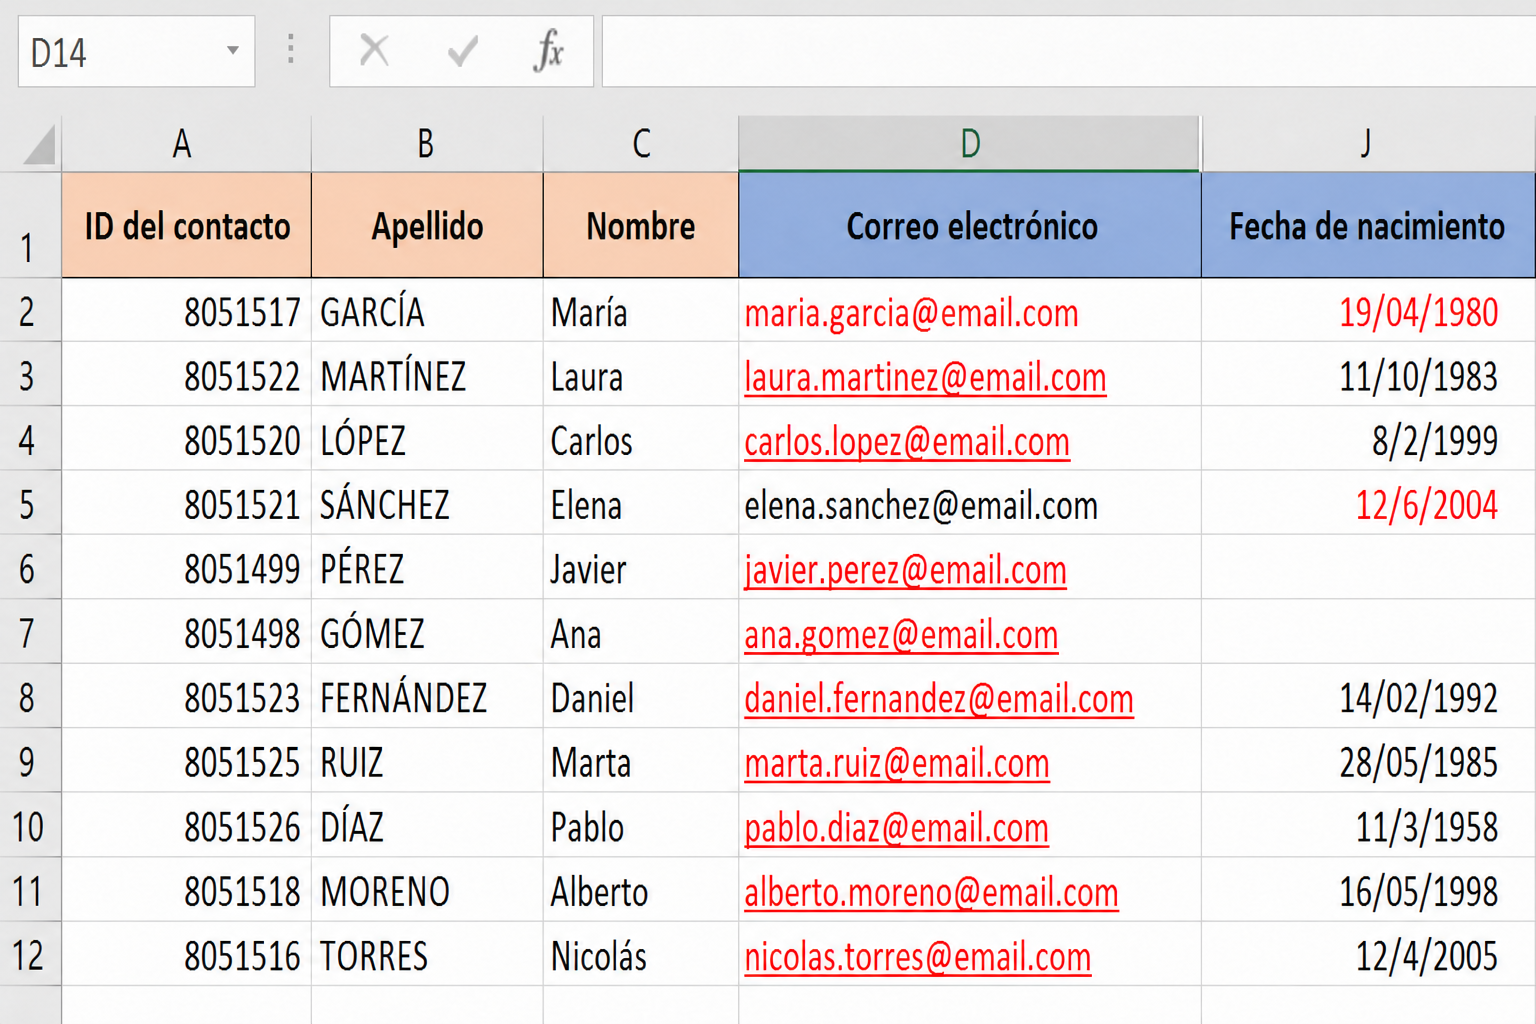
Task: Click the Select All corner triangle
Action: pos(39,146)
